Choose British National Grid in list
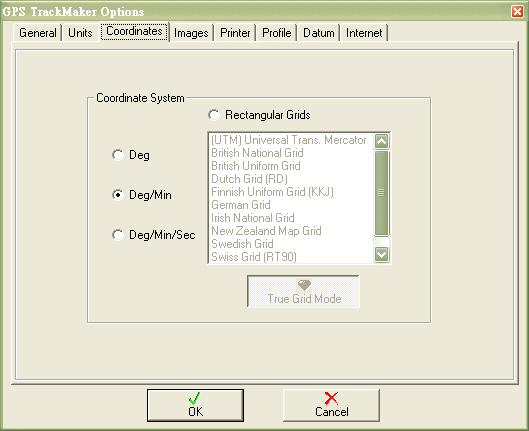This screenshot has width=529, height=431. (257, 153)
